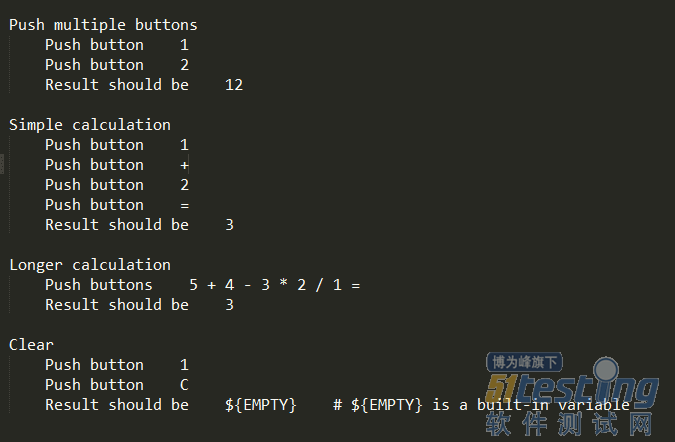Click the expression "5 + 4 - 3 * 2 / 1 ="
This screenshot has width=675, height=442.
coord(274,285)
